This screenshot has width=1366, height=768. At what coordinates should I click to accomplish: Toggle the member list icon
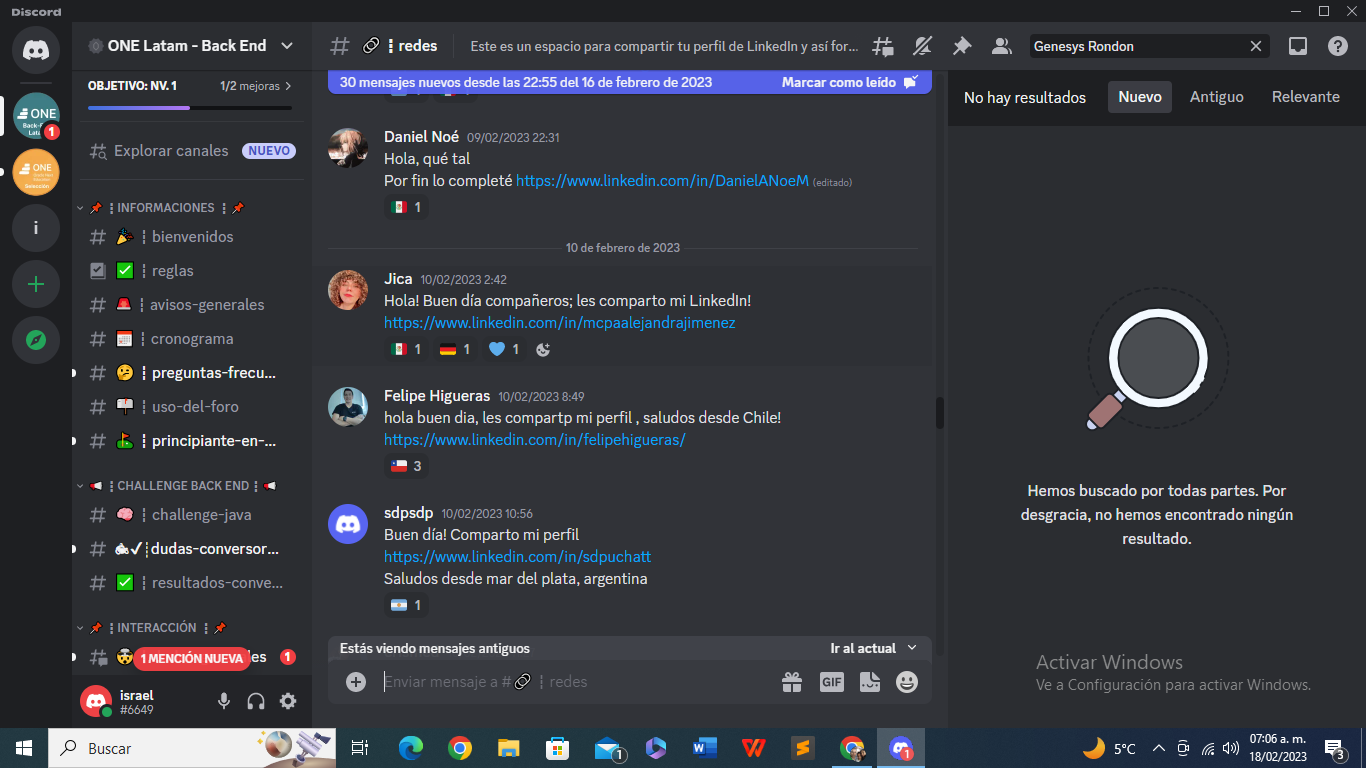pos(1001,46)
